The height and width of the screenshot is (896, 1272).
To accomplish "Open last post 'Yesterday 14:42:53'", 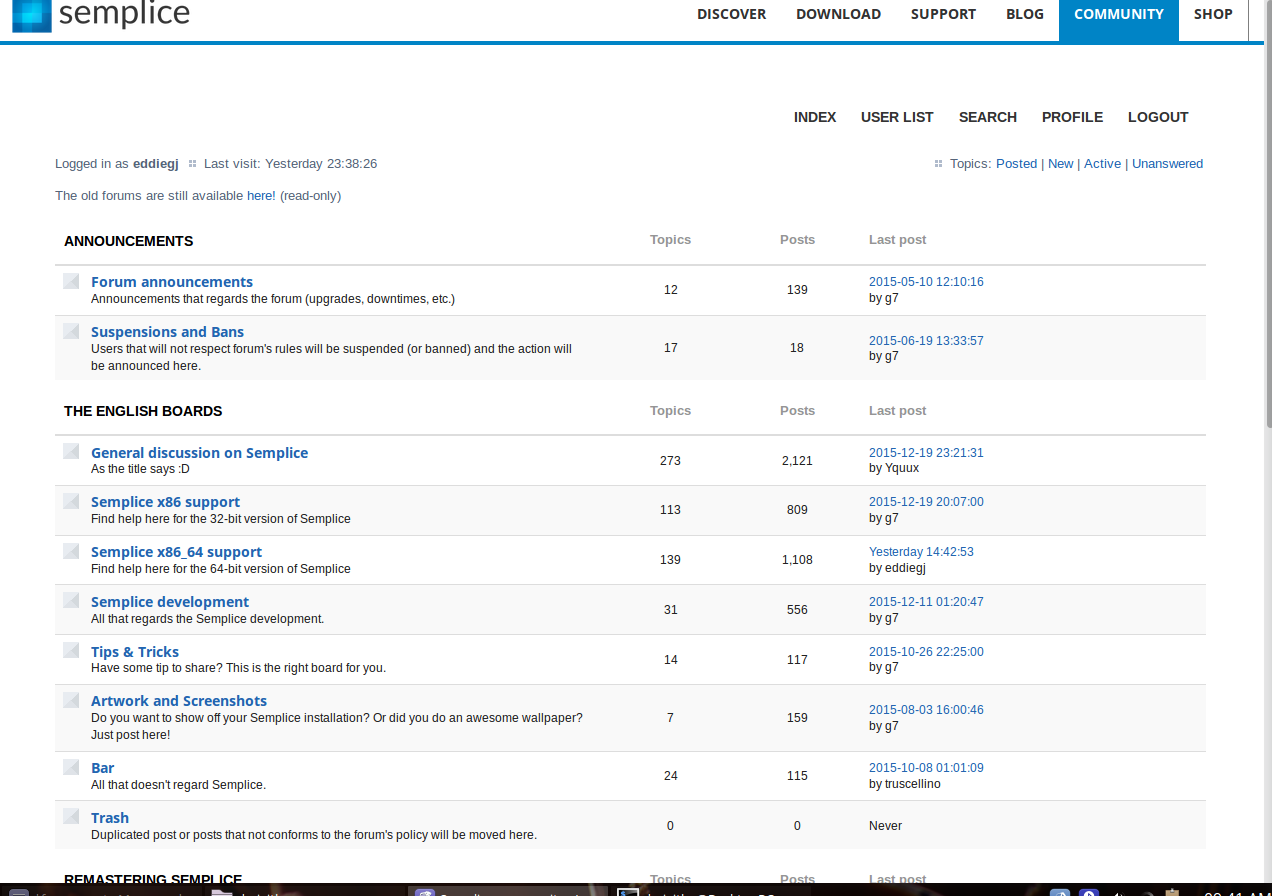I will point(921,552).
